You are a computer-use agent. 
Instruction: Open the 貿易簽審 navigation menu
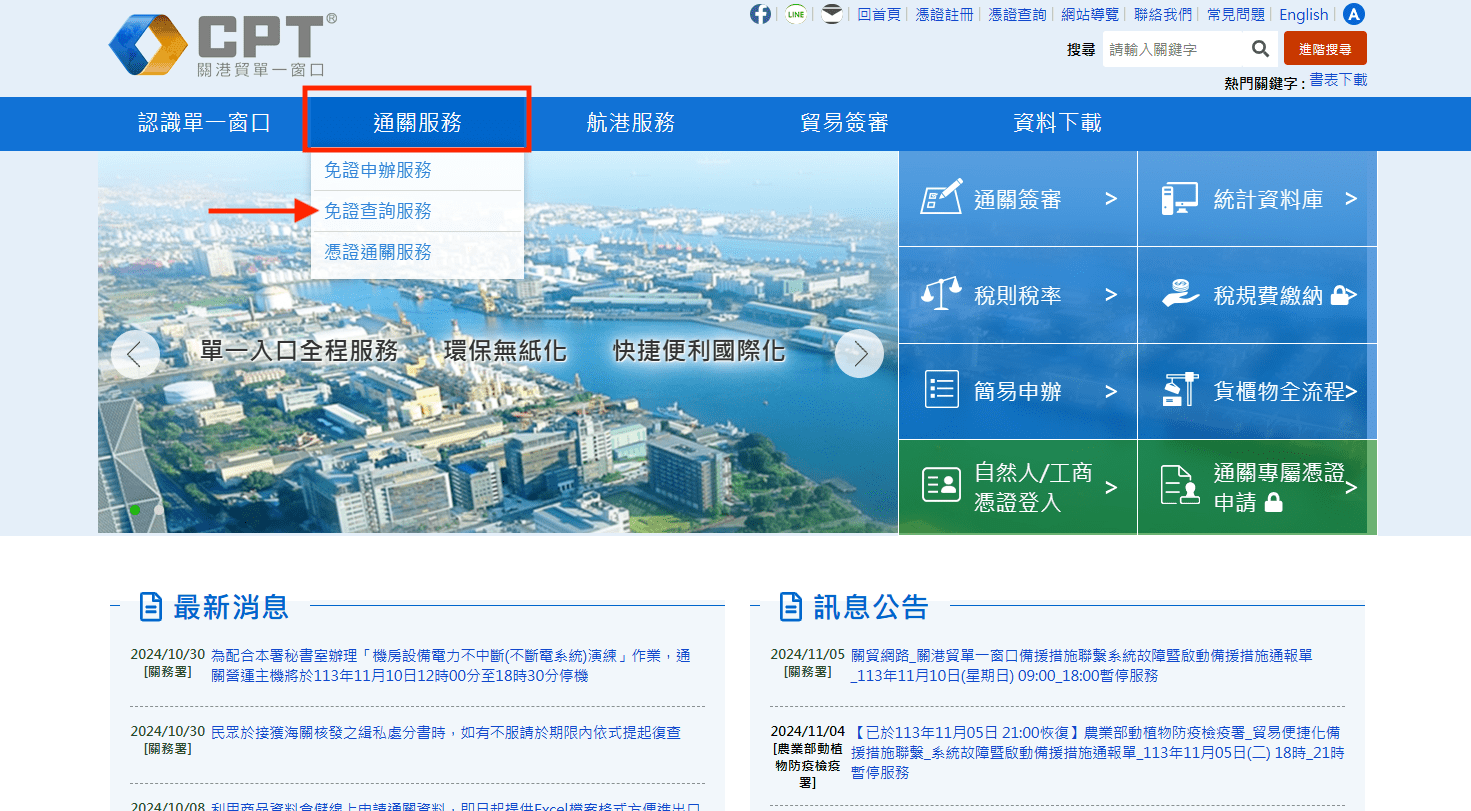pos(844,123)
